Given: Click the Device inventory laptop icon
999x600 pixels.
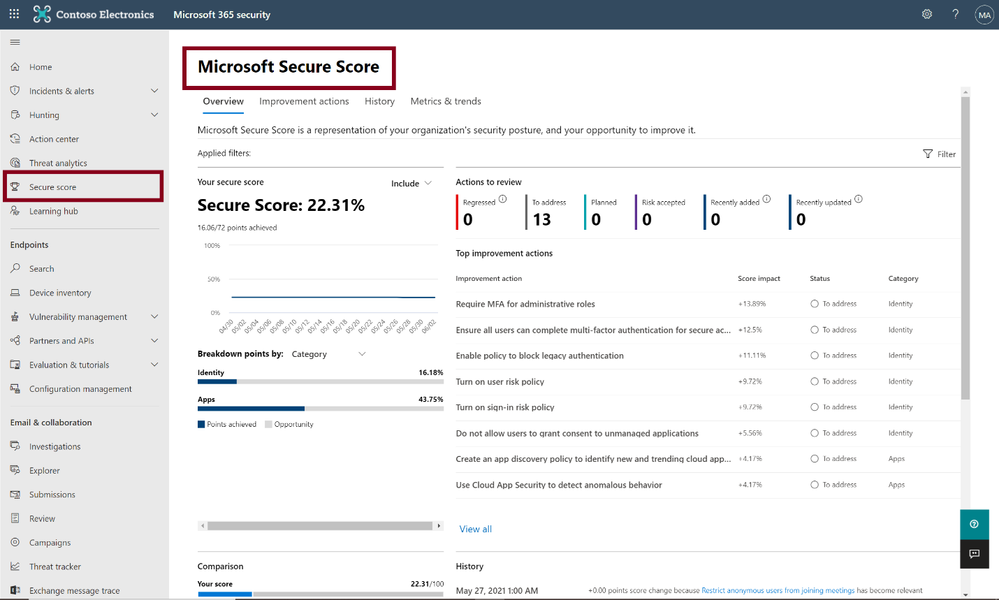Looking at the screenshot, I should pos(15,292).
